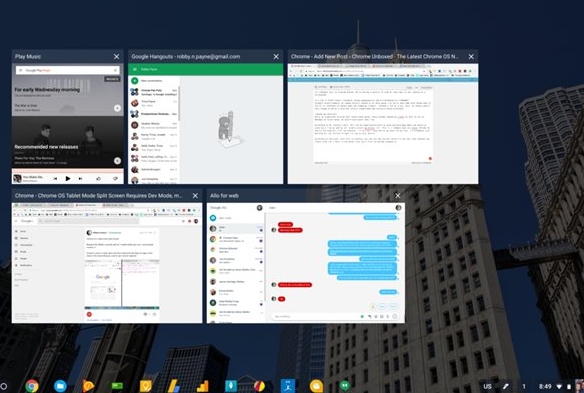Open Google Keep from the shelf
The image size is (584, 393).
click(x=145, y=386)
